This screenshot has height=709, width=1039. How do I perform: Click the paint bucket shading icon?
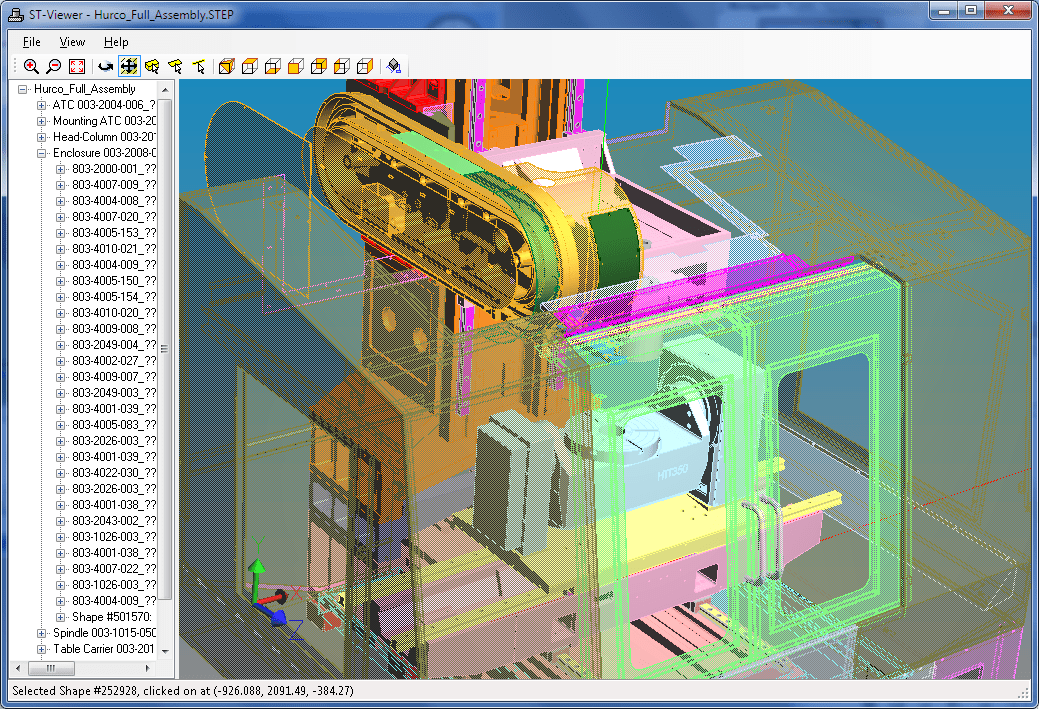[x=394, y=66]
